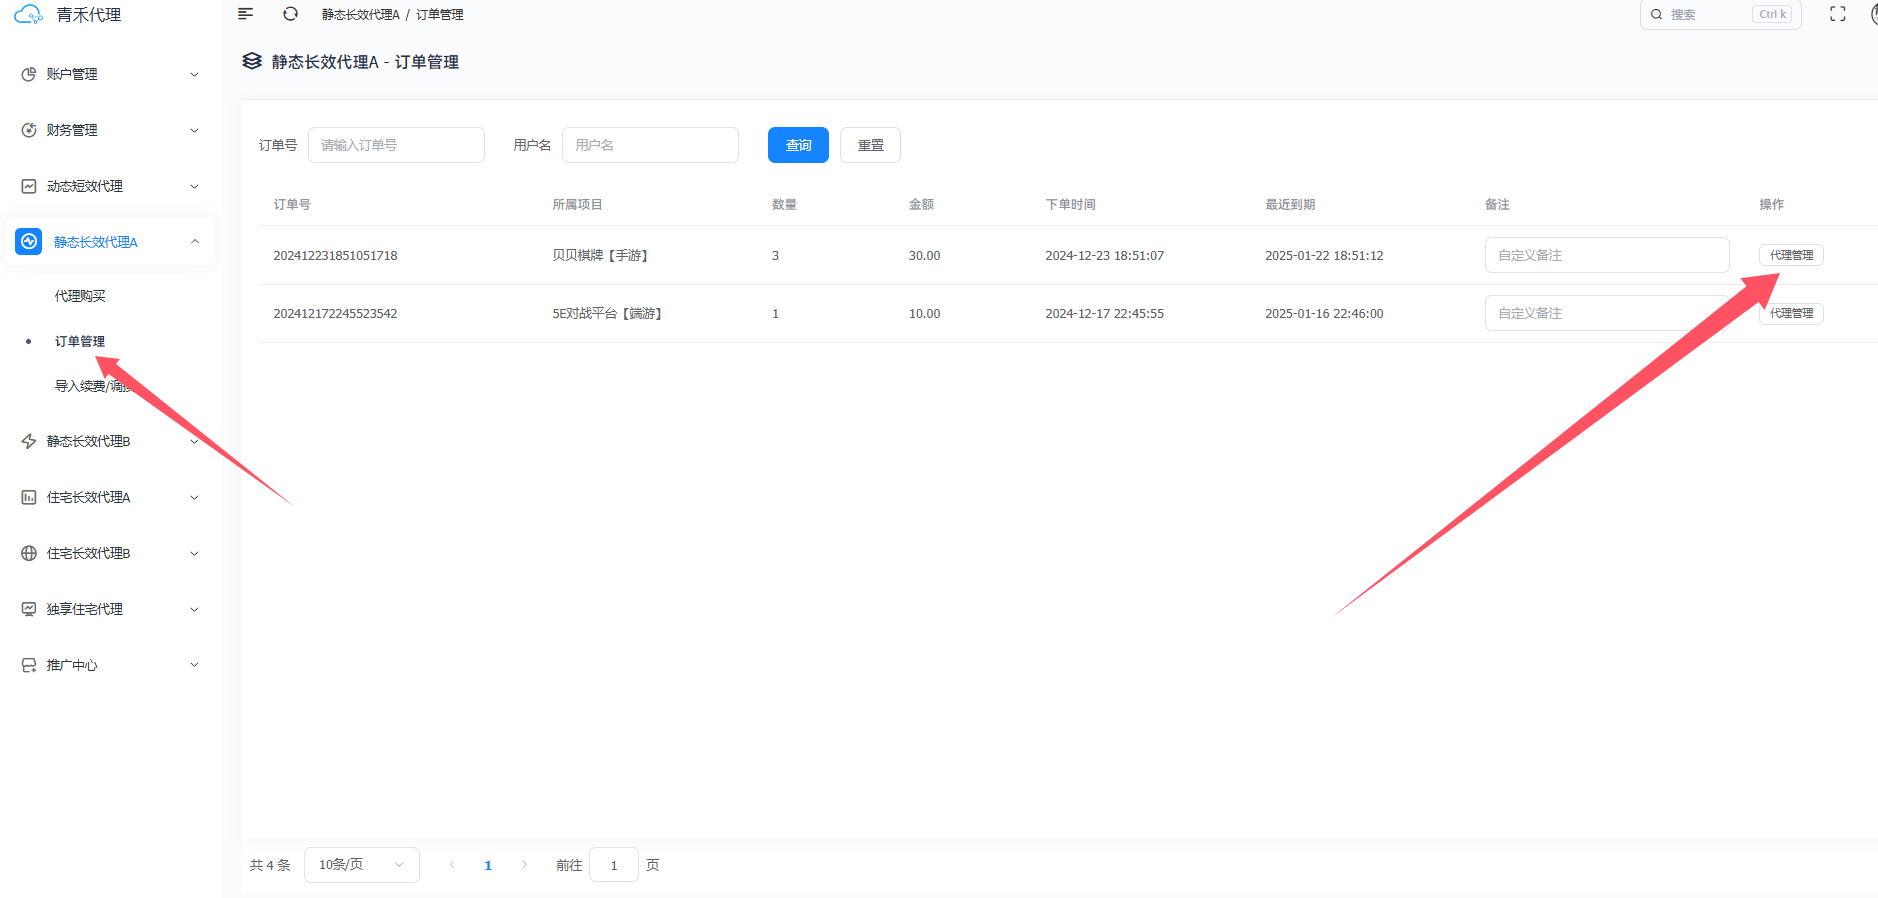Click the 住宅长效代理B globe icon
Image resolution: width=1878 pixels, height=898 pixels.
(x=29, y=553)
